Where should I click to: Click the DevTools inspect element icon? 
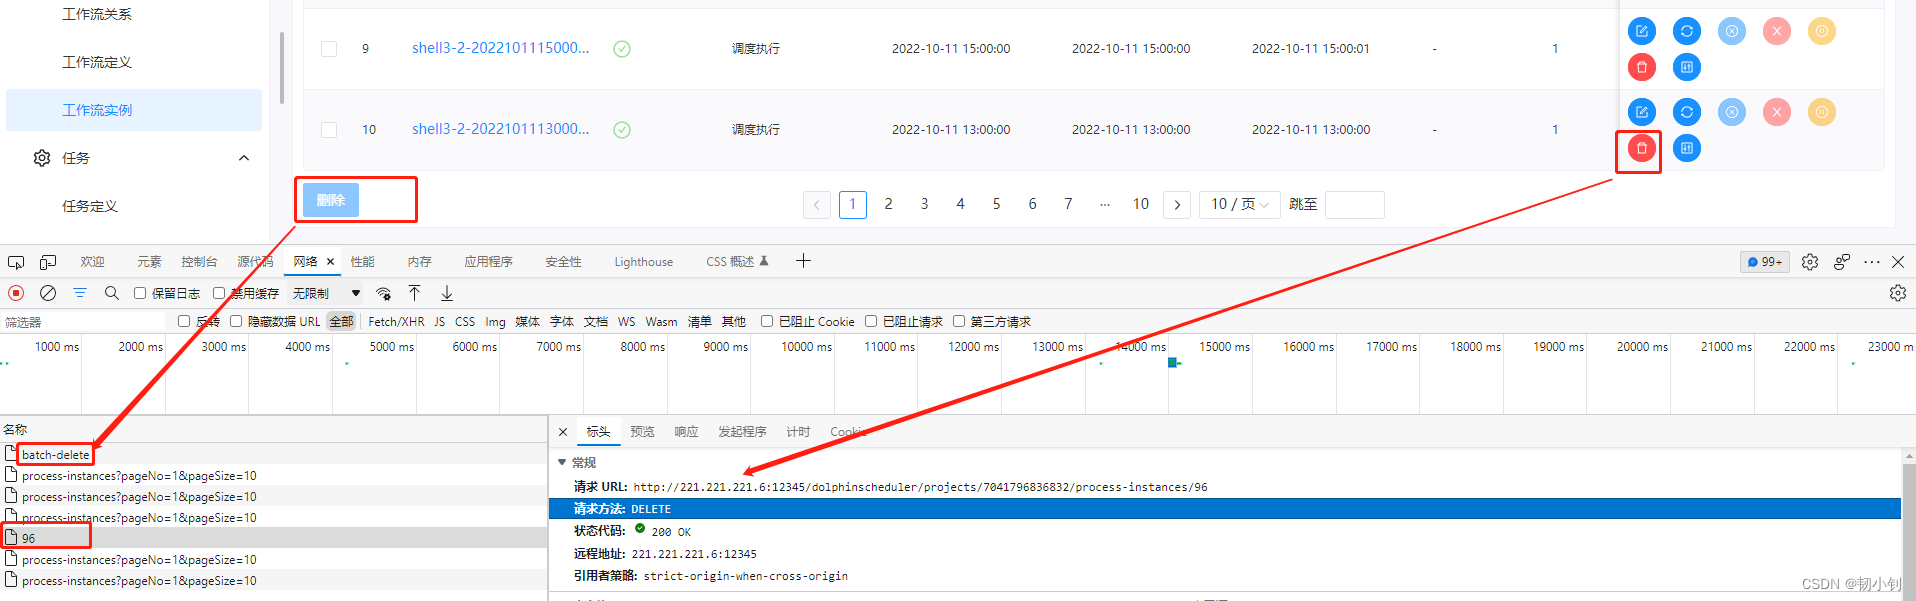(x=16, y=262)
